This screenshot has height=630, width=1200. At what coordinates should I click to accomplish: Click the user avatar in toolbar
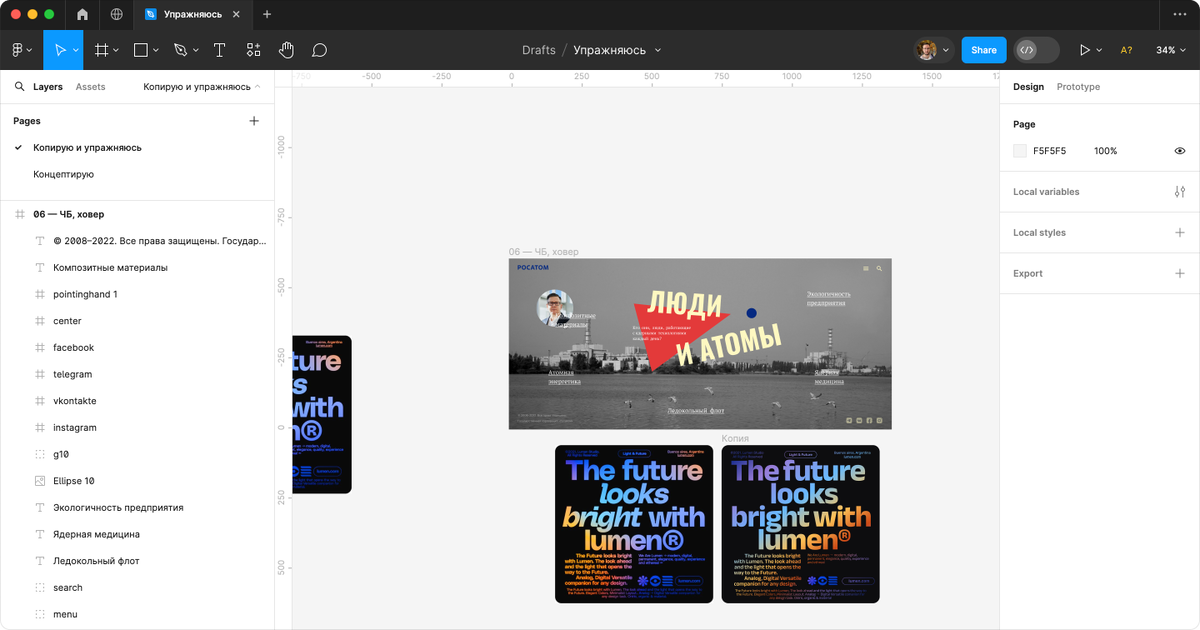(x=927, y=50)
